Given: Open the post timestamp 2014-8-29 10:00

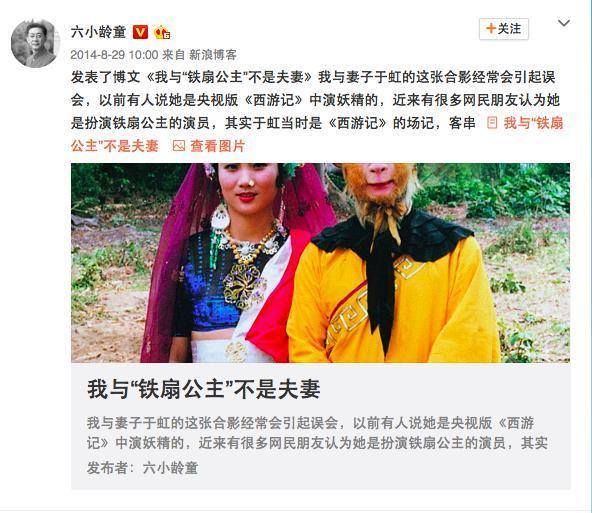Looking at the screenshot, I should [114, 55].
